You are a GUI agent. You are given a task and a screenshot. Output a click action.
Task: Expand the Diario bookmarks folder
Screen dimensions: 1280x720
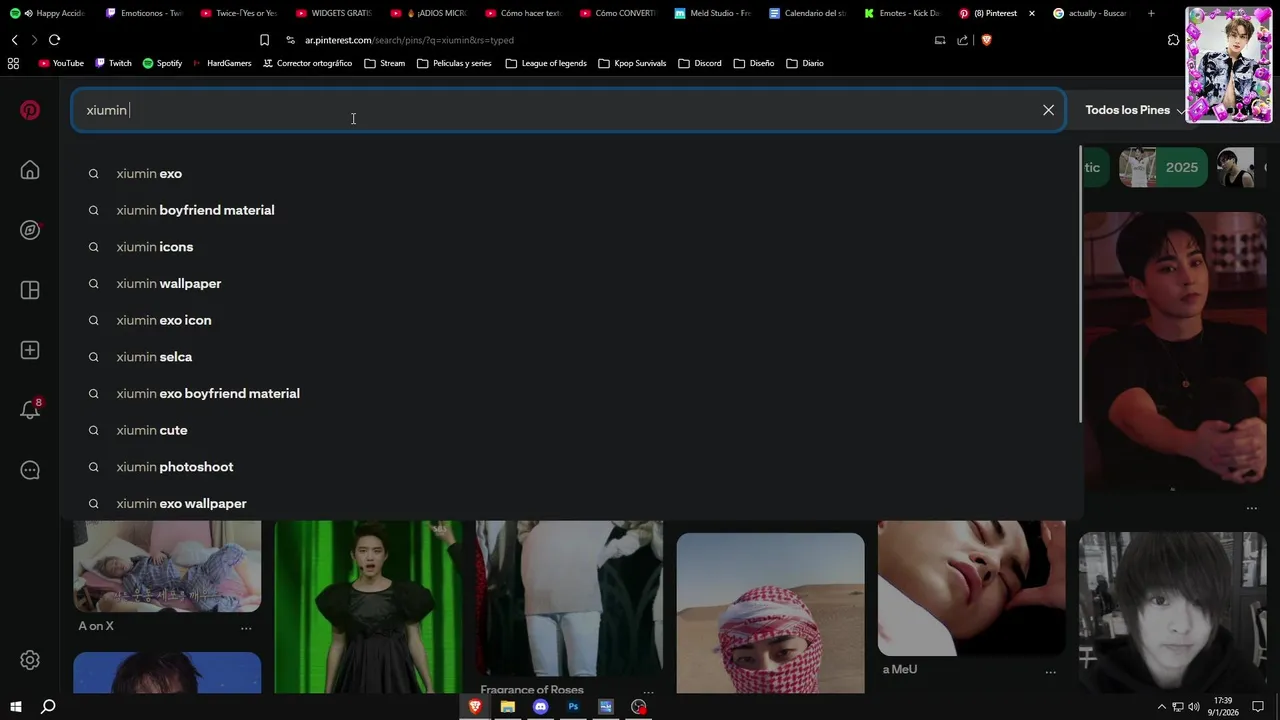point(805,63)
